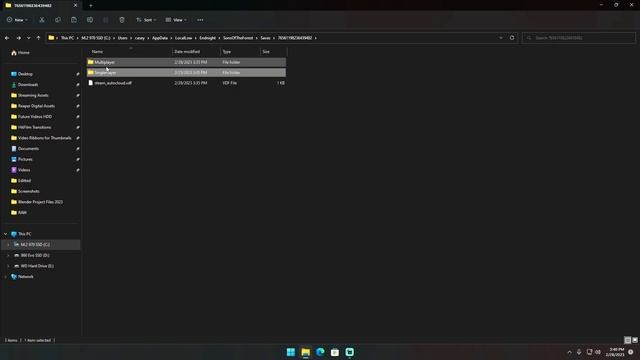Expand the address bar history dropdown
The image size is (640, 360).
[x=501, y=38]
